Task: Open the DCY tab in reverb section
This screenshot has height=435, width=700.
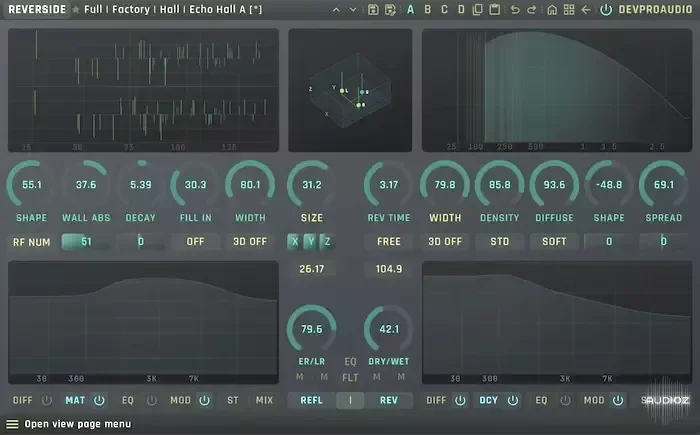Action: (x=488, y=401)
